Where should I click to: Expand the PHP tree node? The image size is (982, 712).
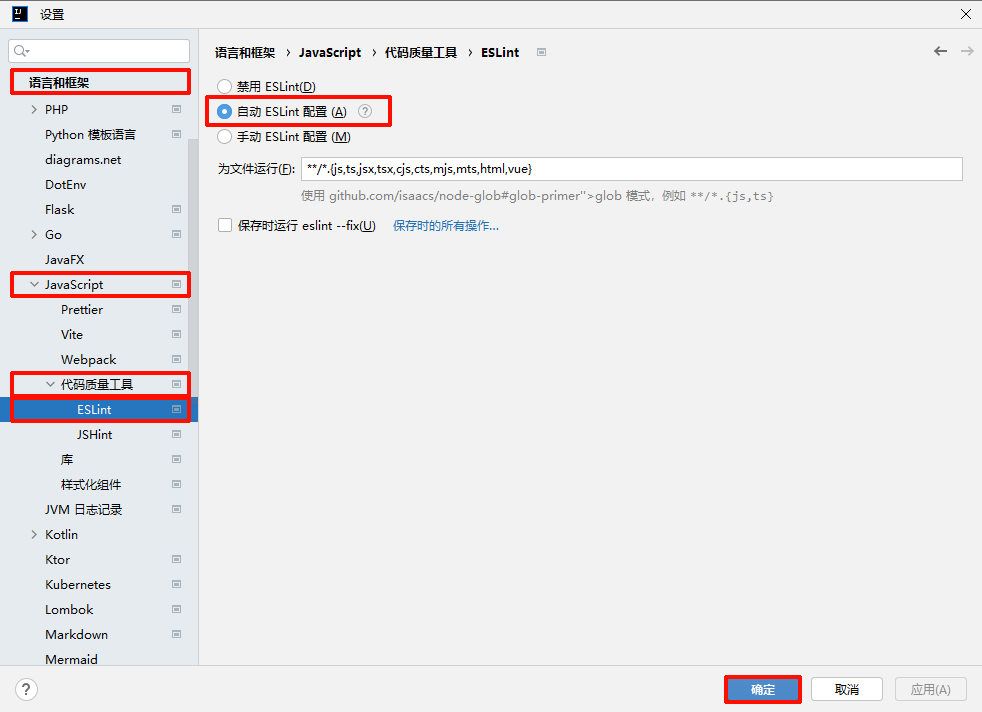click(34, 110)
